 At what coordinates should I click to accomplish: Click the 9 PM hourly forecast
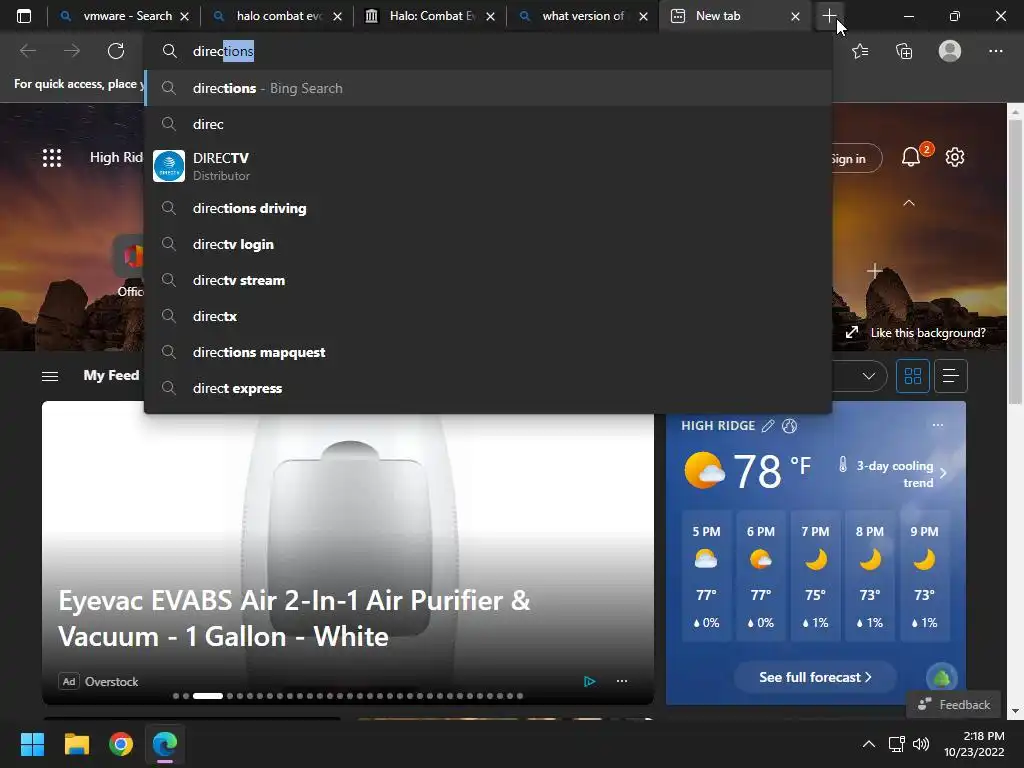(x=924, y=577)
